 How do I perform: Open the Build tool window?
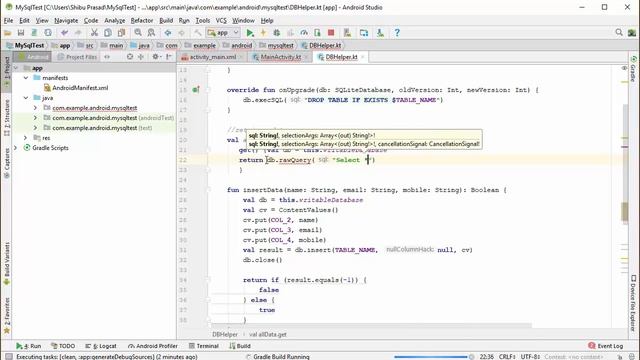click(x=240, y=346)
